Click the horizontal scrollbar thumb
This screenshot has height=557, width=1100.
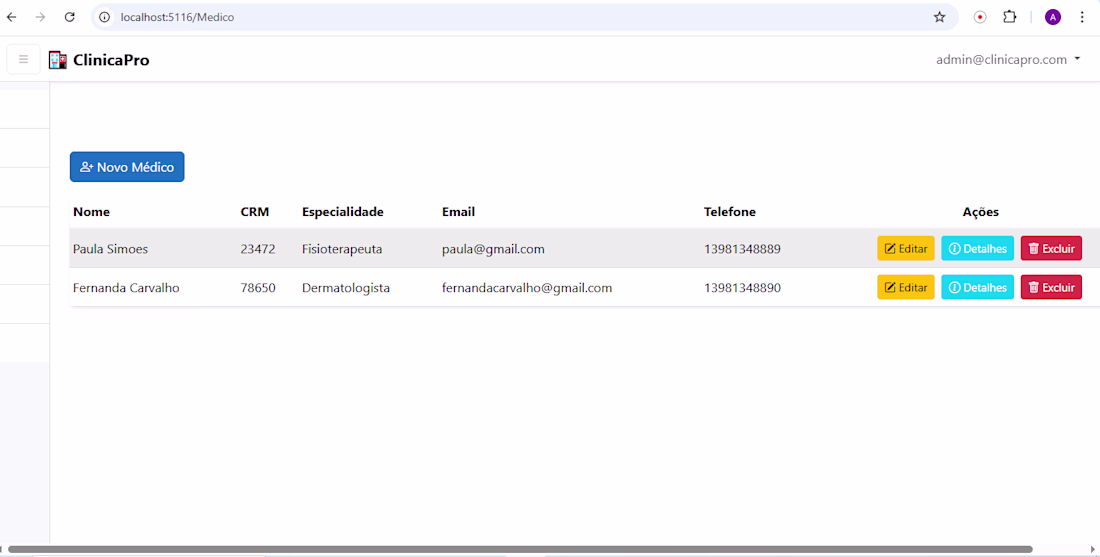(520, 549)
